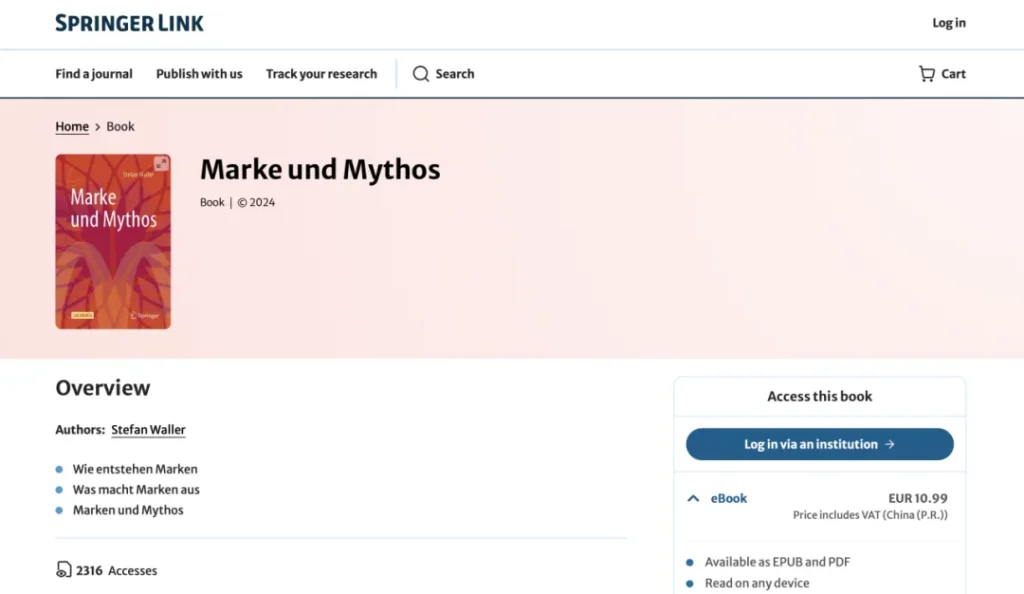Screen dimensions: 1024x594
Task: Click the expand icon on book cover
Action: tap(161, 164)
